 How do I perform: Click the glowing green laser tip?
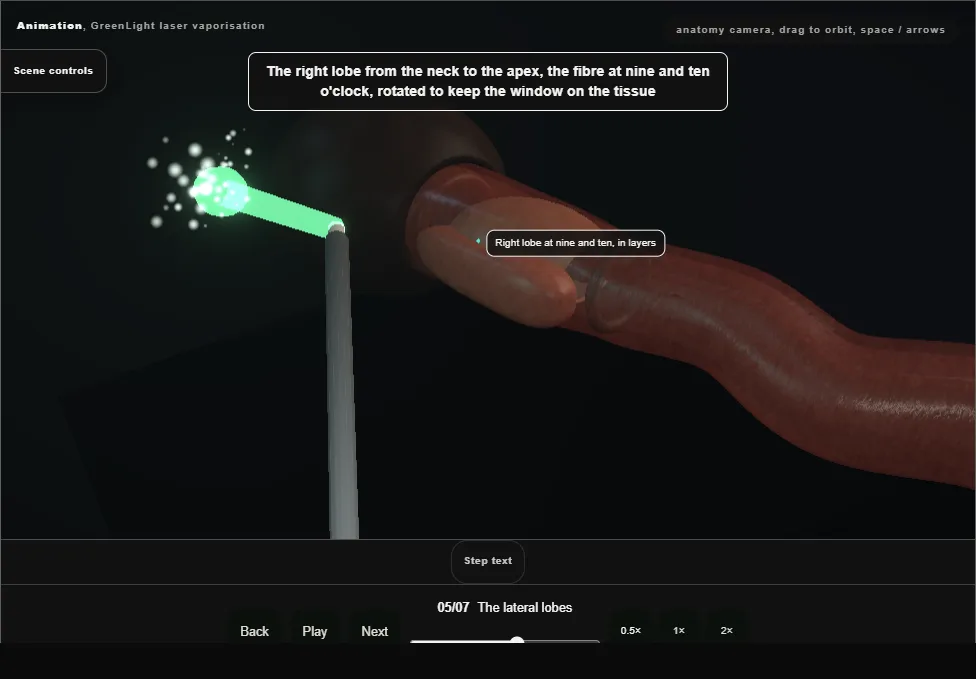(220, 192)
